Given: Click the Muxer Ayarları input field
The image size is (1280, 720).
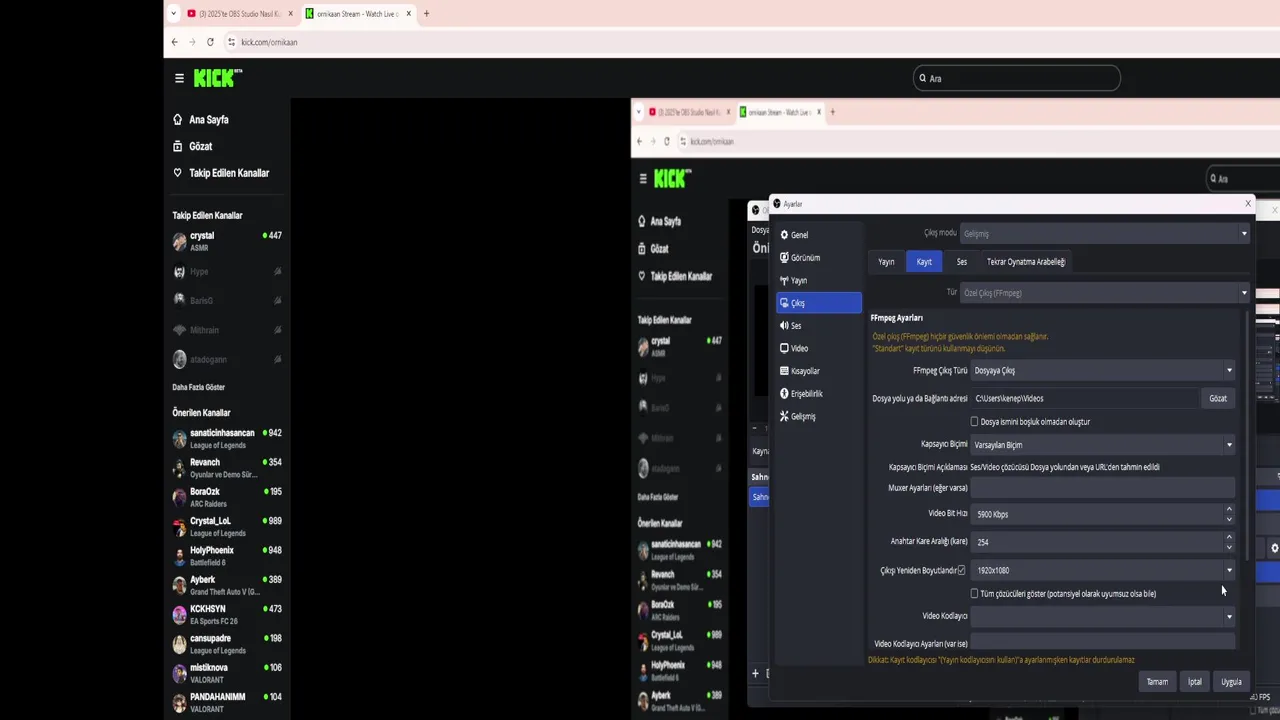Looking at the screenshot, I should pyautogui.click(x=1103, y=488).
